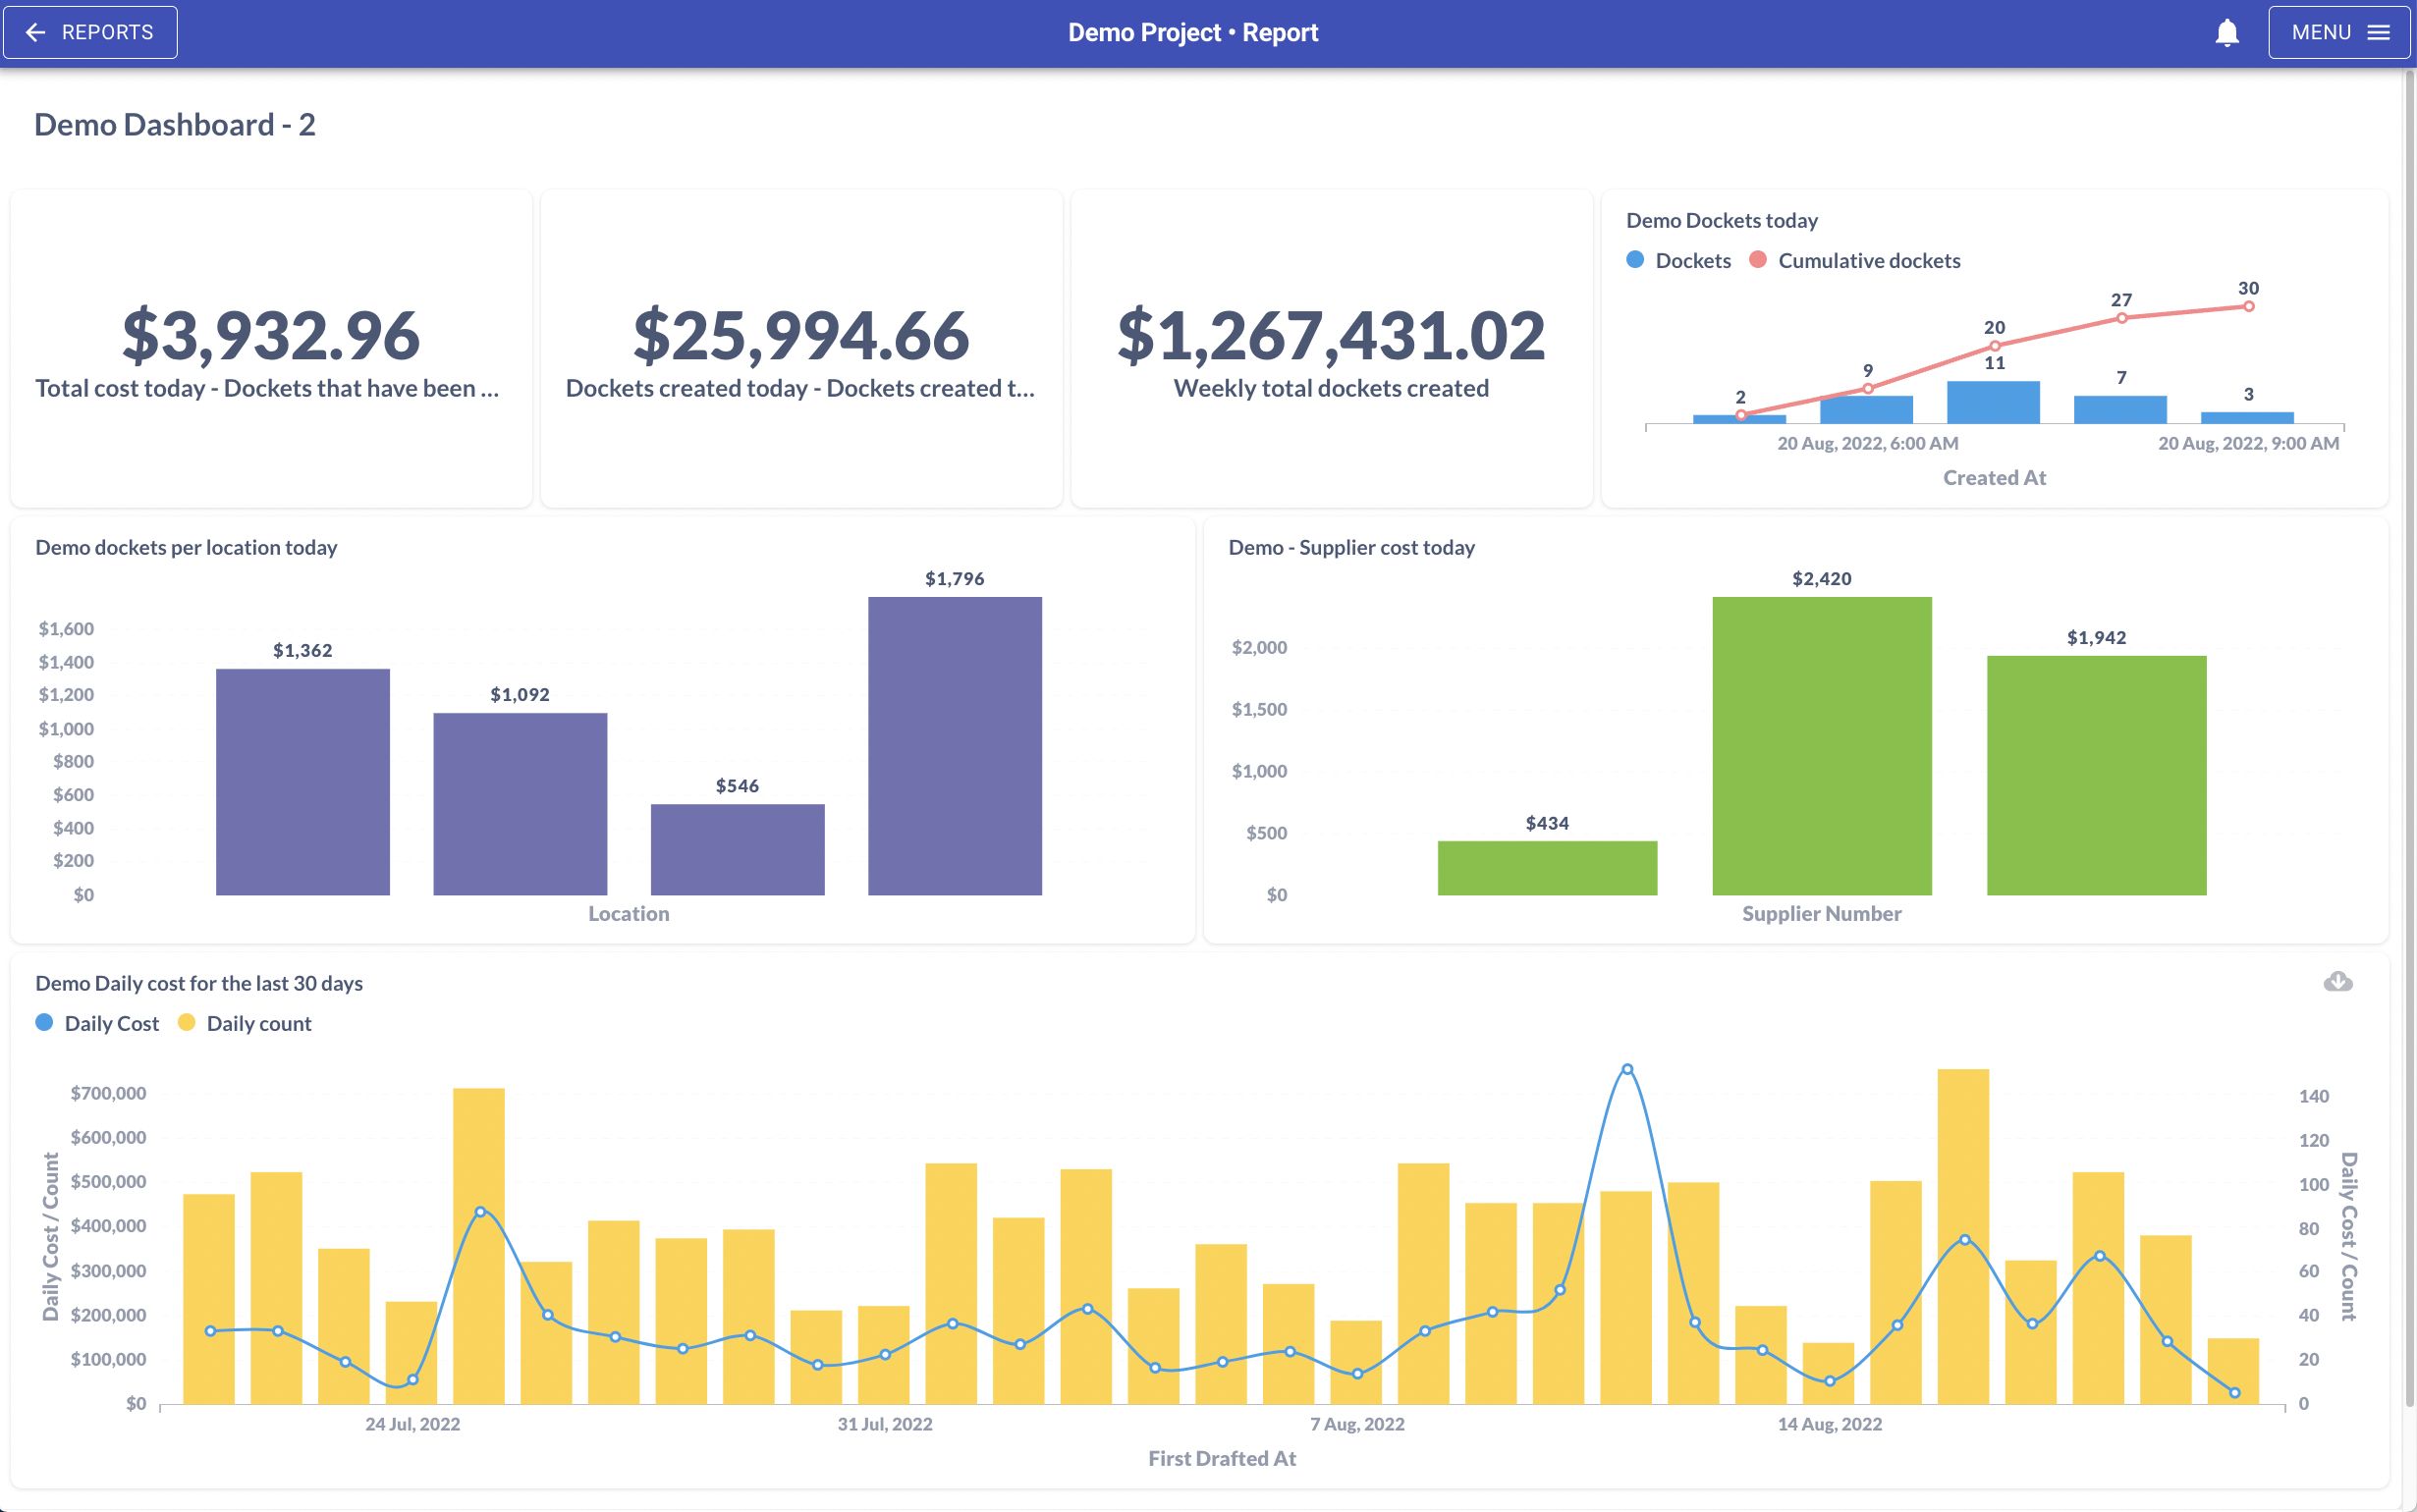Open the MENU dropdown

[2338, 32]
